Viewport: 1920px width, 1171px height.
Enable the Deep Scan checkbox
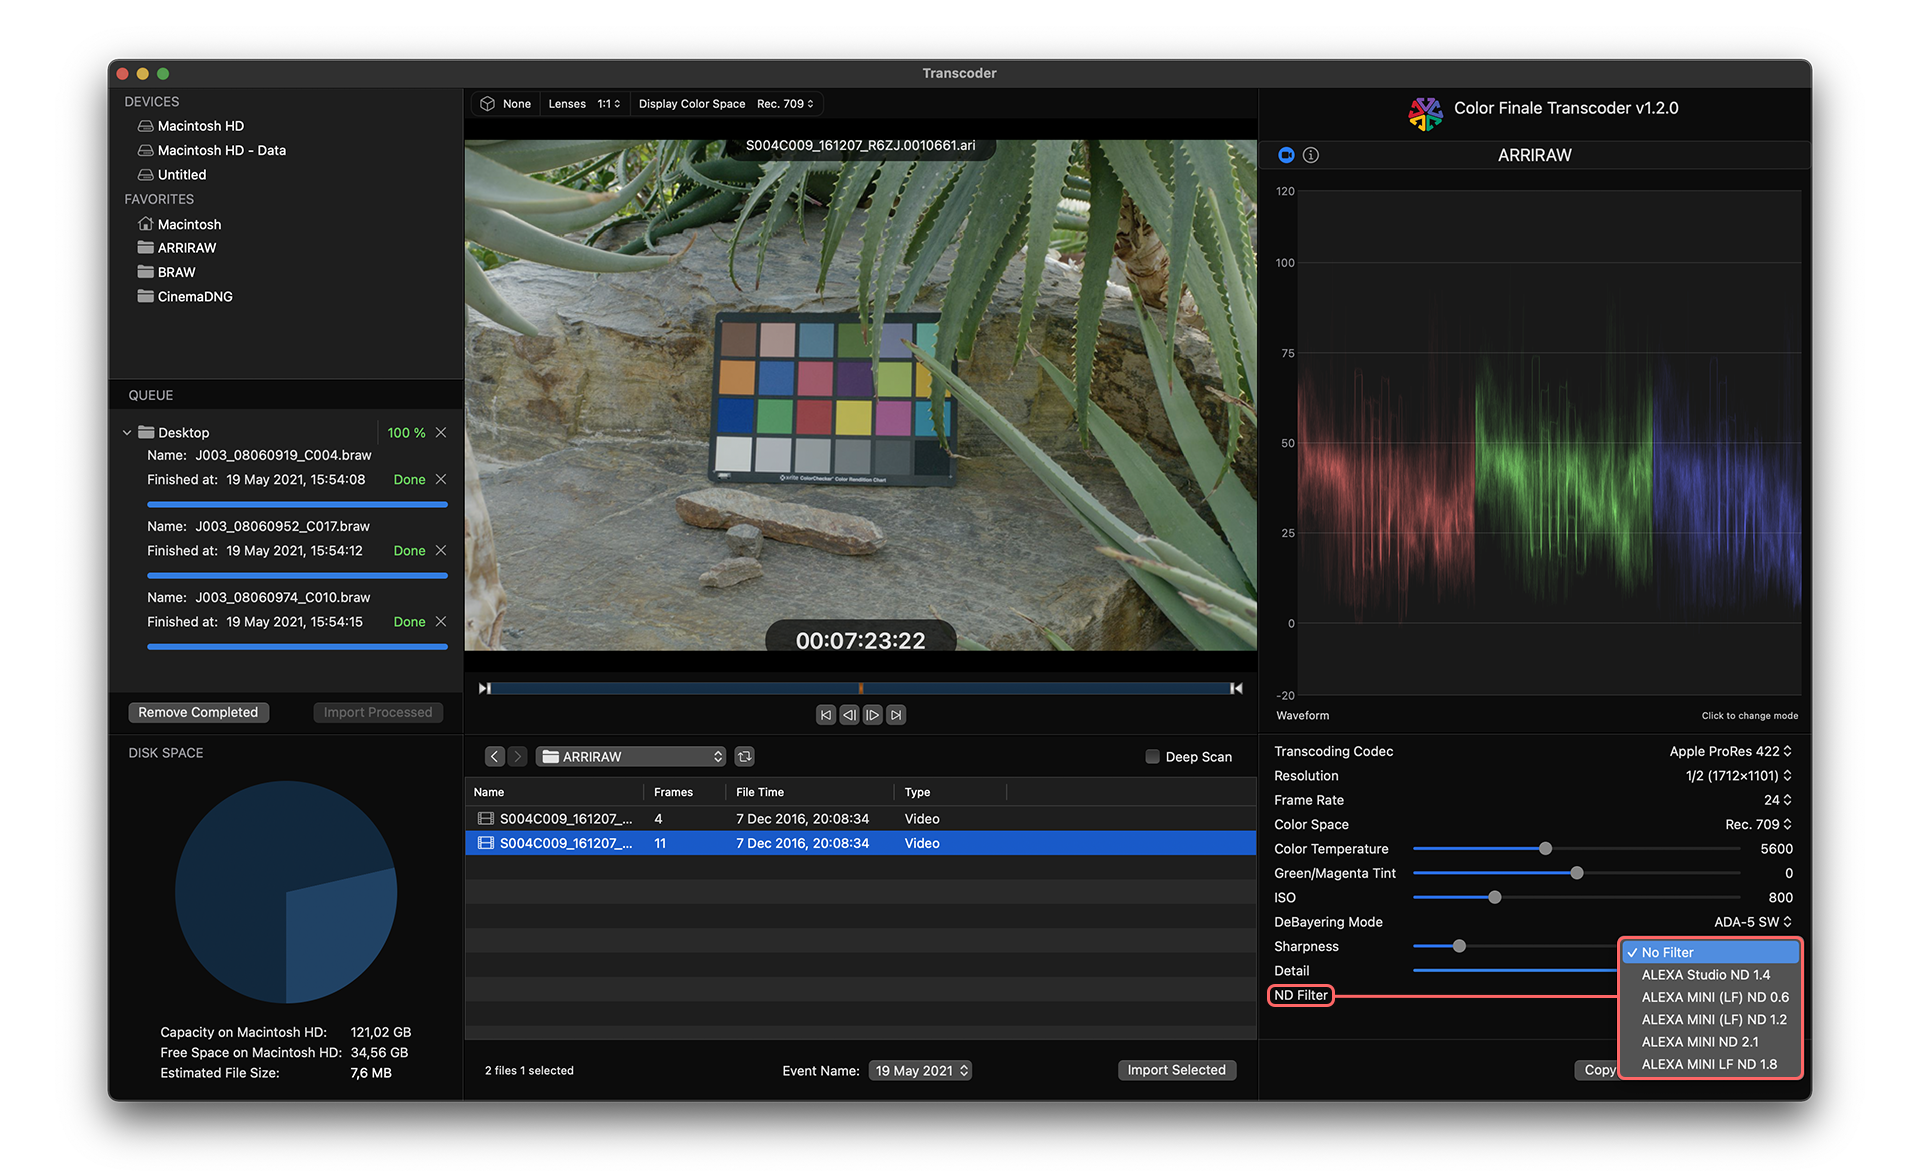click(x=1152, y=757)
